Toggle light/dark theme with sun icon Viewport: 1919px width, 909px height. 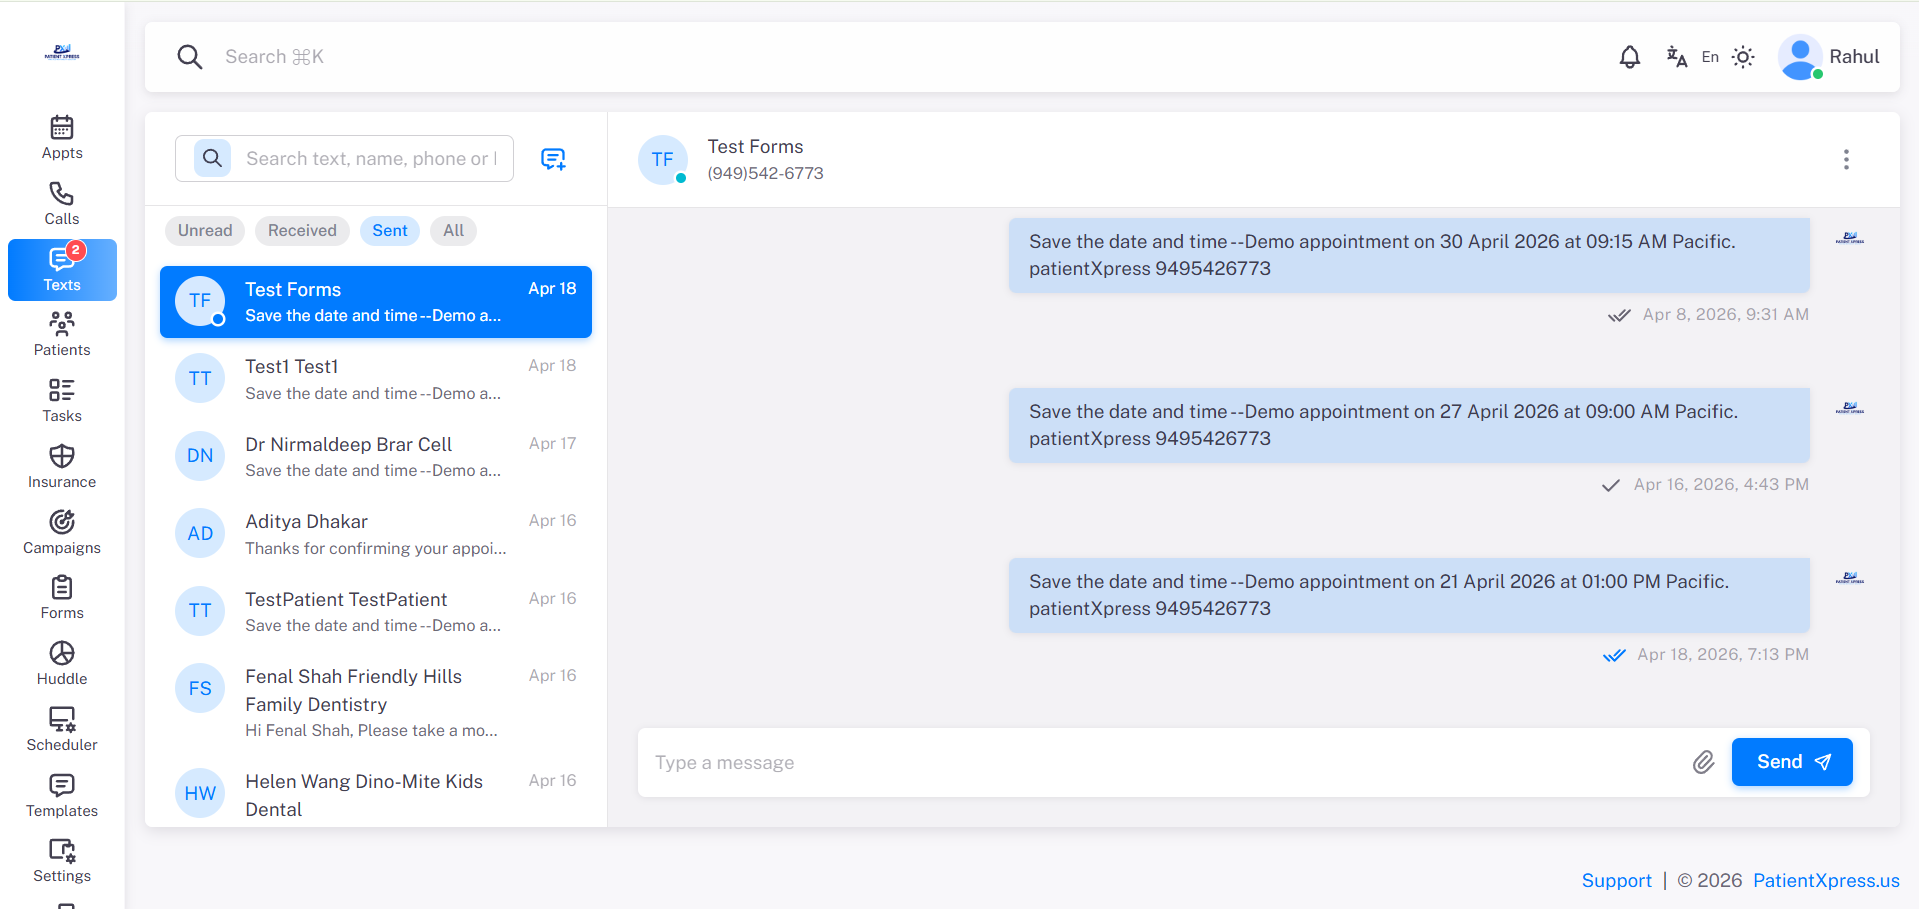pos(1743,57)
